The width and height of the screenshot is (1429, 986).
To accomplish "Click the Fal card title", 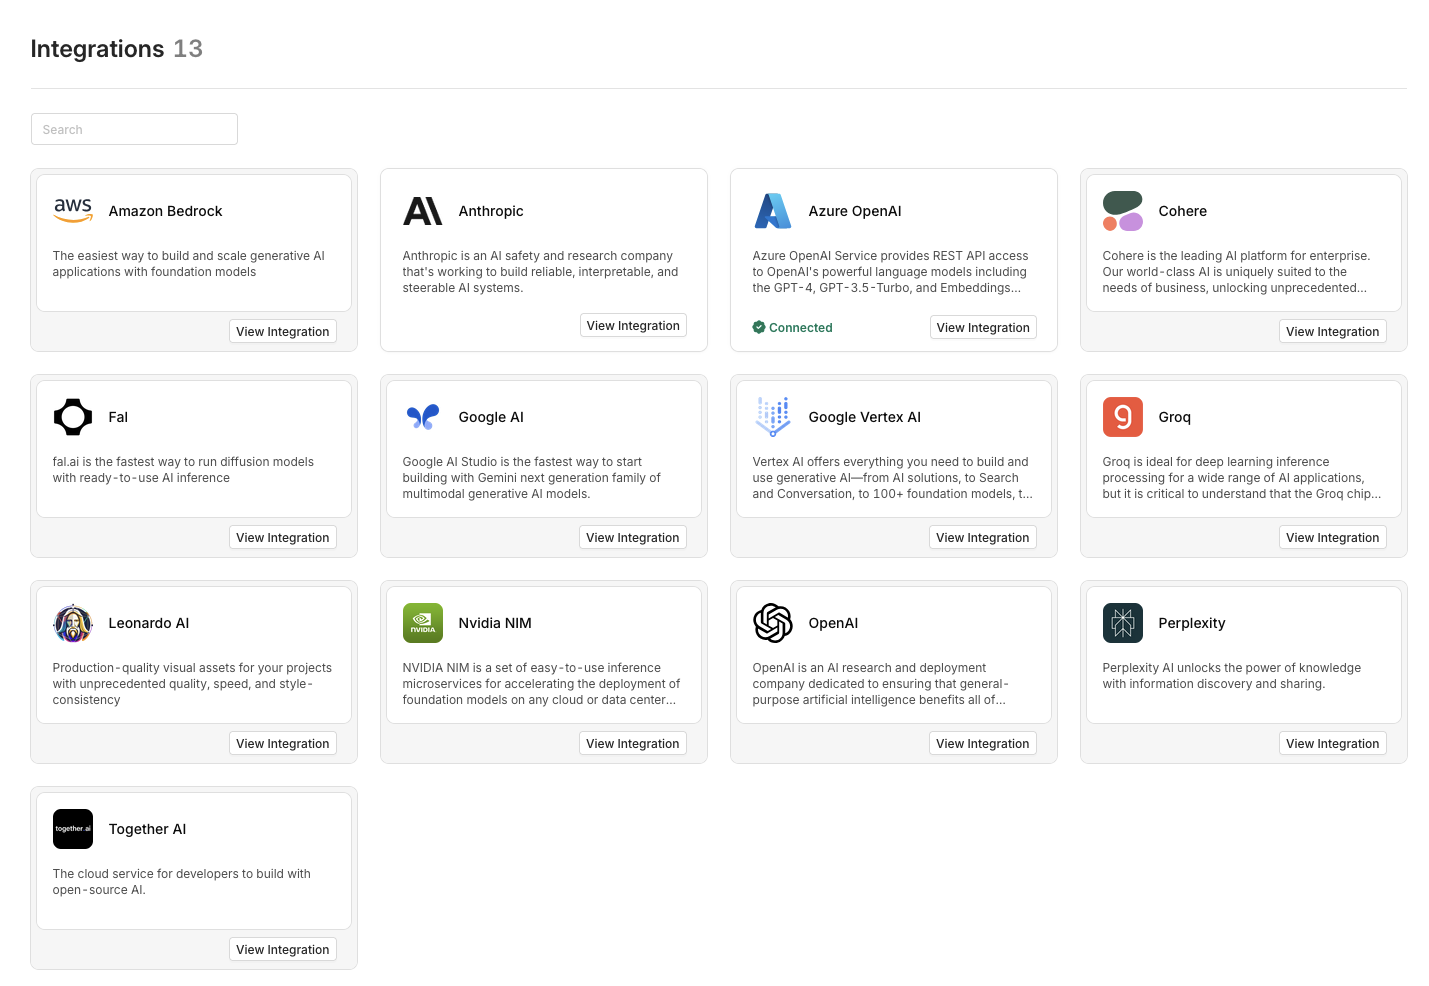I will click(x=118, y=417).
